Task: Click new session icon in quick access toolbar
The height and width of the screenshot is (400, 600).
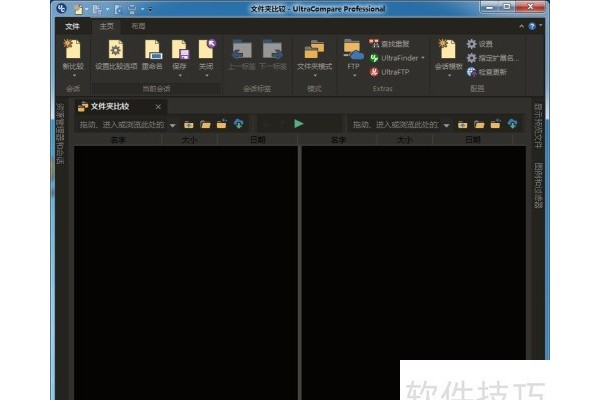Action: click(x=78, y=9)
